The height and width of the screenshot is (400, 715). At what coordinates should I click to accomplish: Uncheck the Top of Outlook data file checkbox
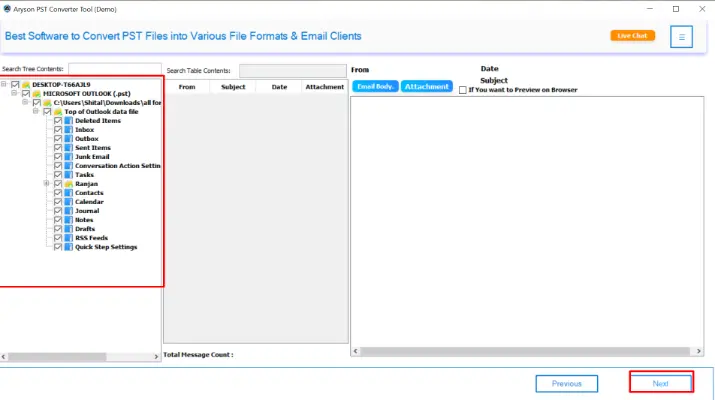pos(47,112)
